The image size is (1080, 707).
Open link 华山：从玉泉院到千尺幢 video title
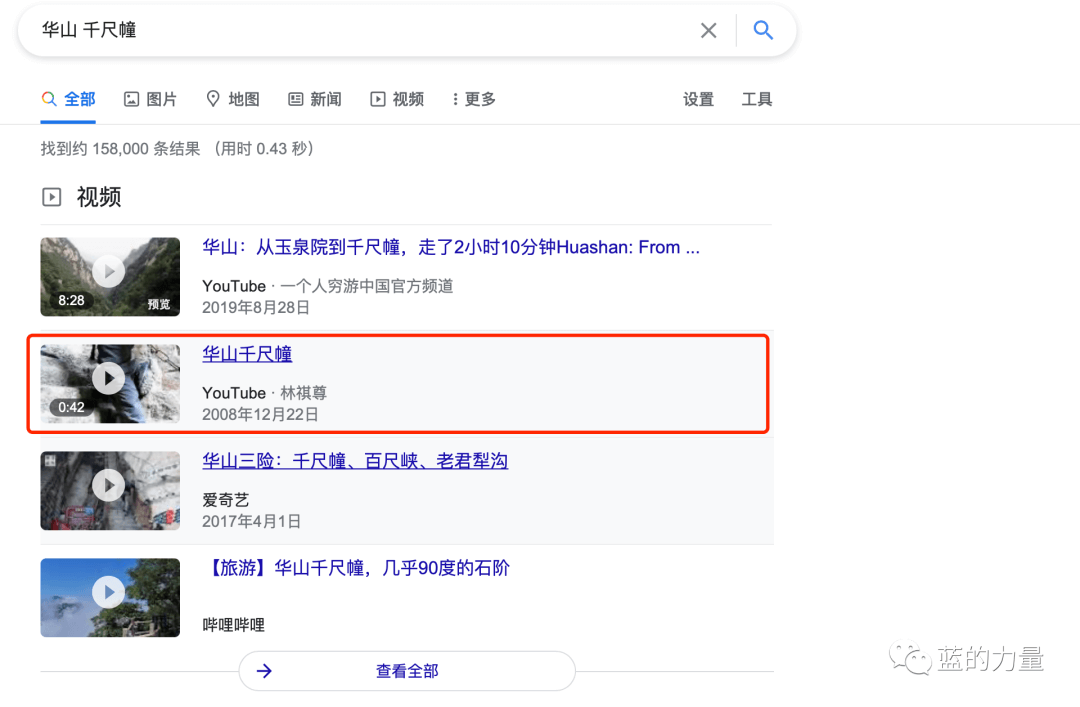click(450, 248)
